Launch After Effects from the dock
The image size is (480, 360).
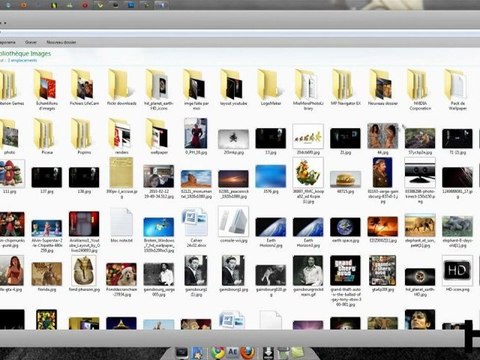(x=233, y=352)
